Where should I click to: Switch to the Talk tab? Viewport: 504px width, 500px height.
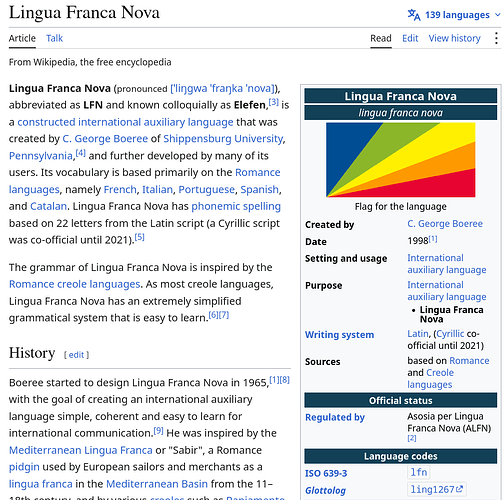(x=54, y=38)
